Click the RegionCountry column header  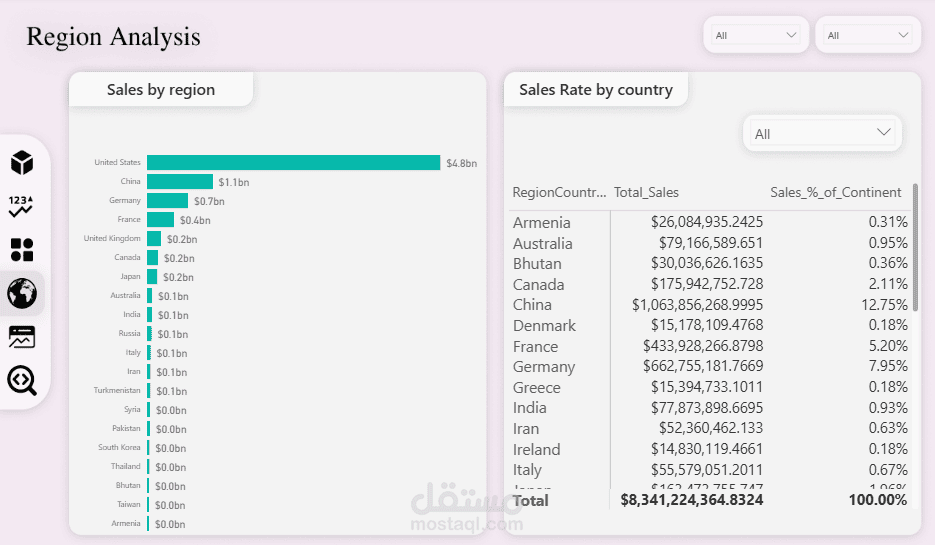(559, 193)
